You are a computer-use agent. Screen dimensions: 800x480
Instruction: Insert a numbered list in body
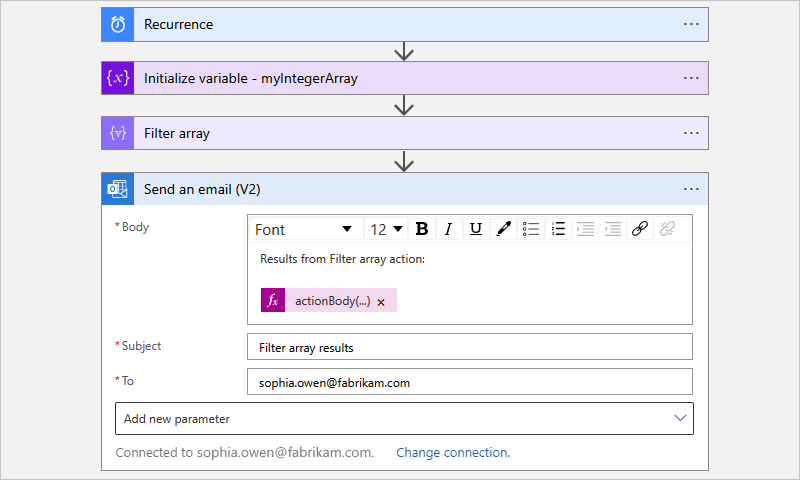pyautogui.click(x=559, y=229)
